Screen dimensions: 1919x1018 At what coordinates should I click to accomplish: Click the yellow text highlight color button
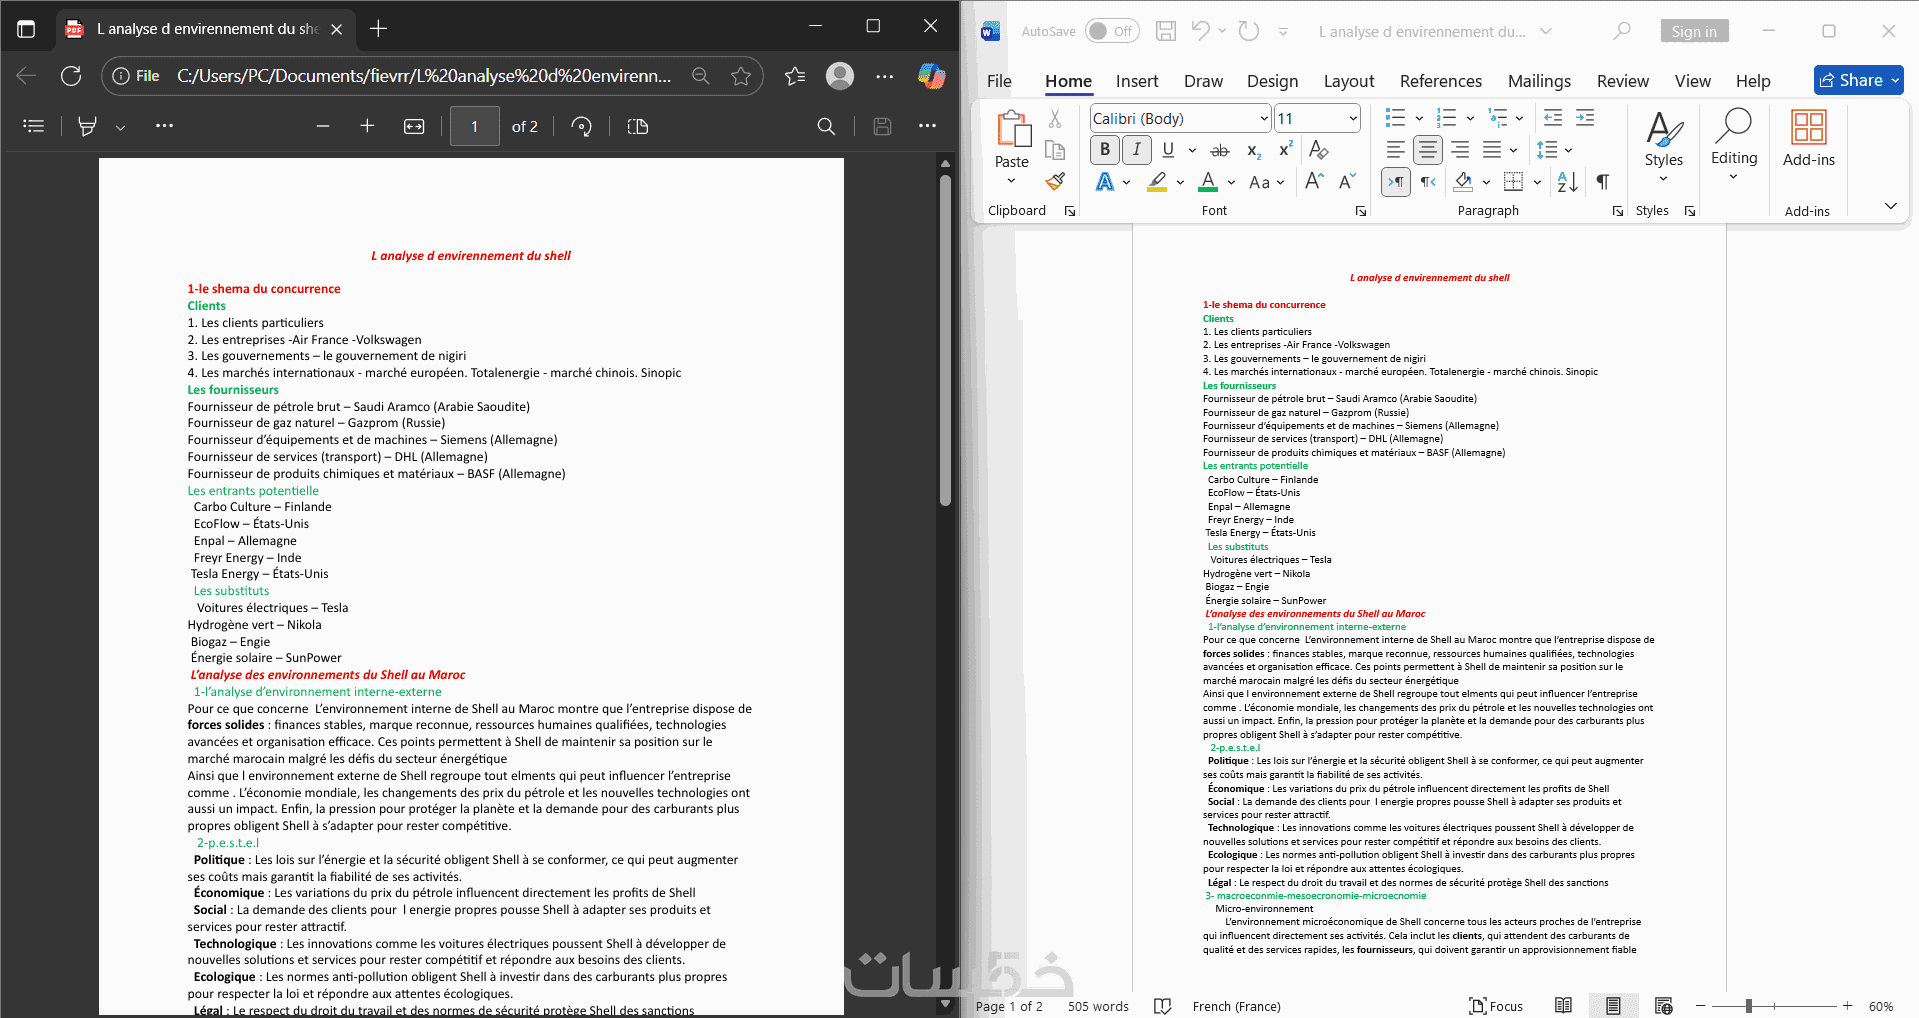click(1157, 182)
